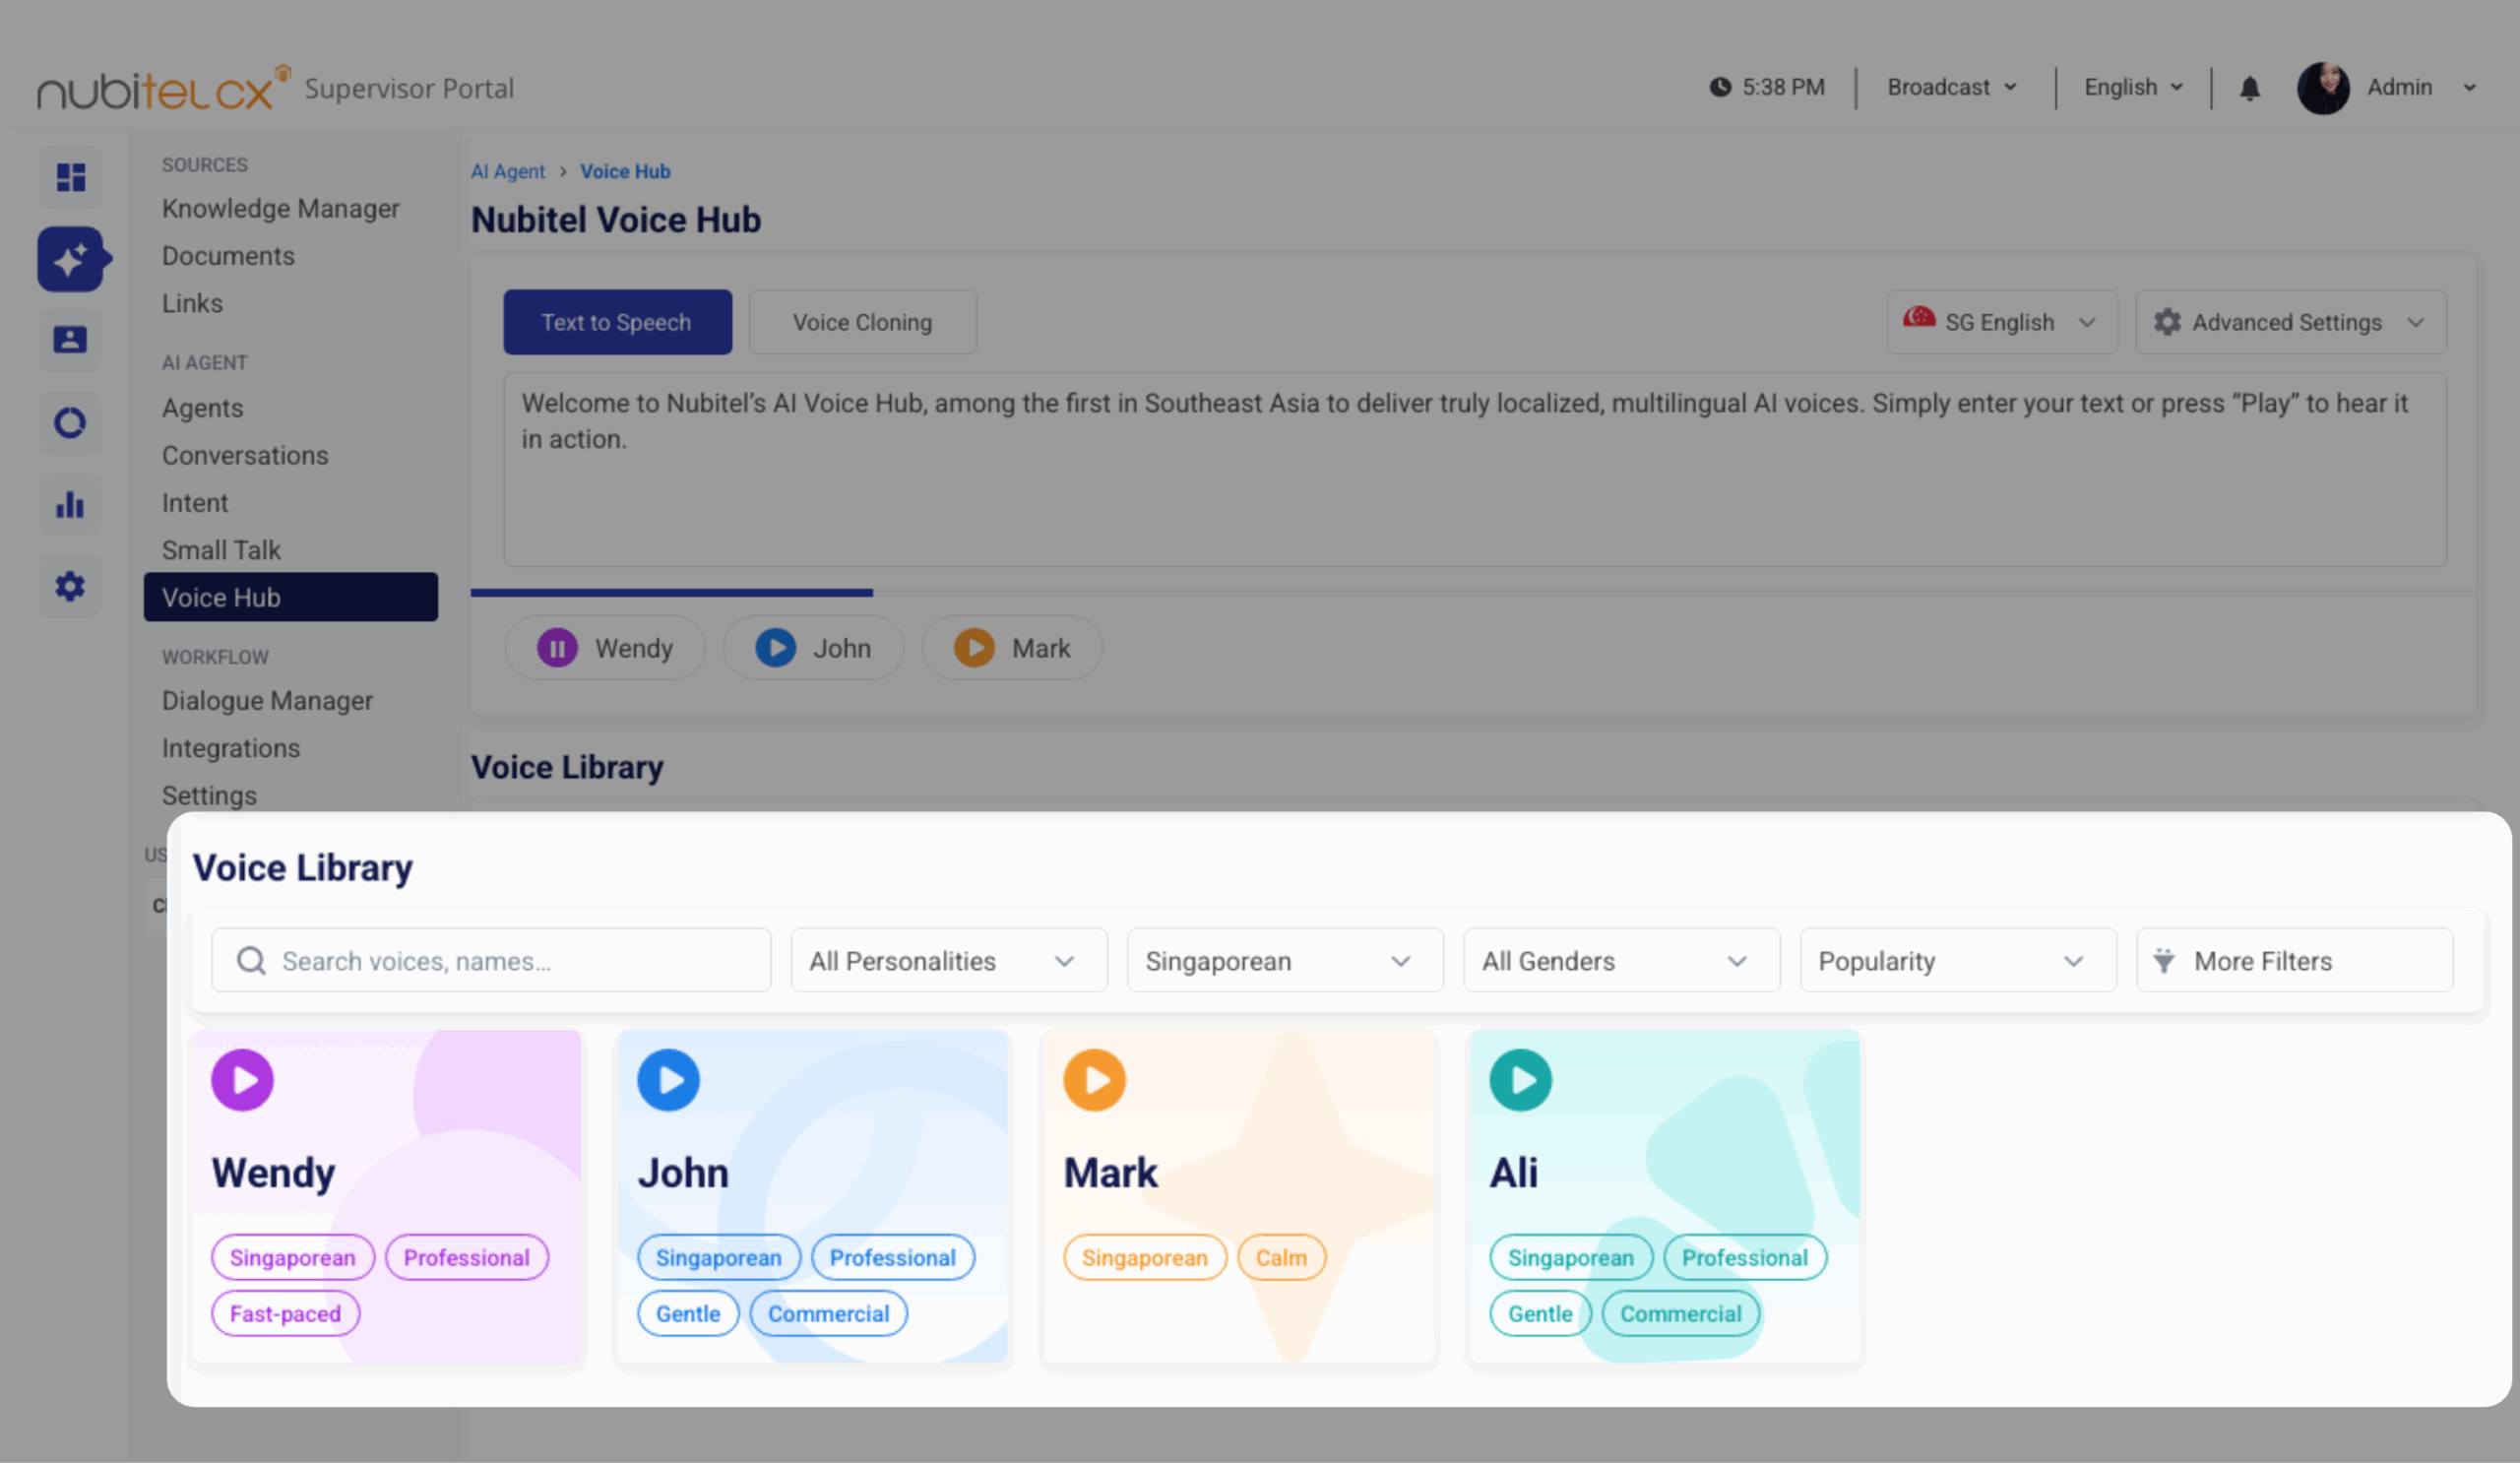Click the Advanced Settings gear icon

tap(2167, 322)
